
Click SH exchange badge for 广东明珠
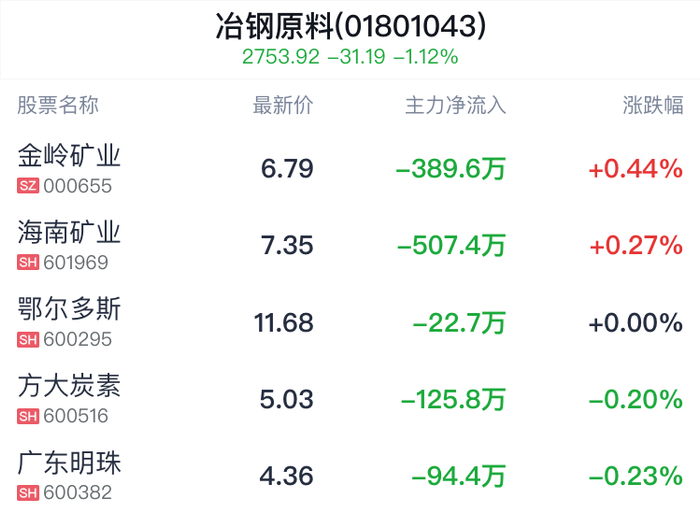pyautogui.click(x=28, y=493)
